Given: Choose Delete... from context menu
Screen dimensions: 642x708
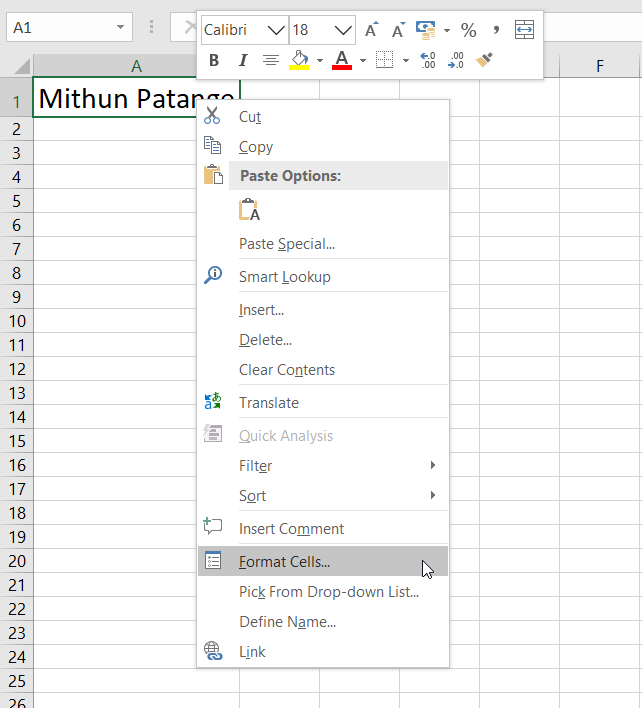Looking at the screenshot, I should [323, 340].
